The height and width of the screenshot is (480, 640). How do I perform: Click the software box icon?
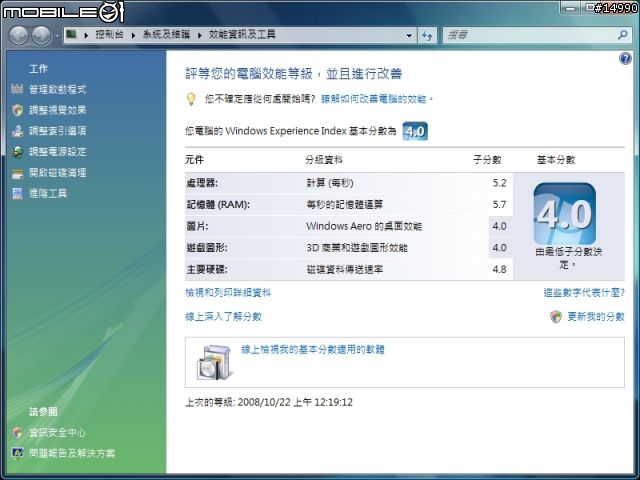[x=214, y=362]
